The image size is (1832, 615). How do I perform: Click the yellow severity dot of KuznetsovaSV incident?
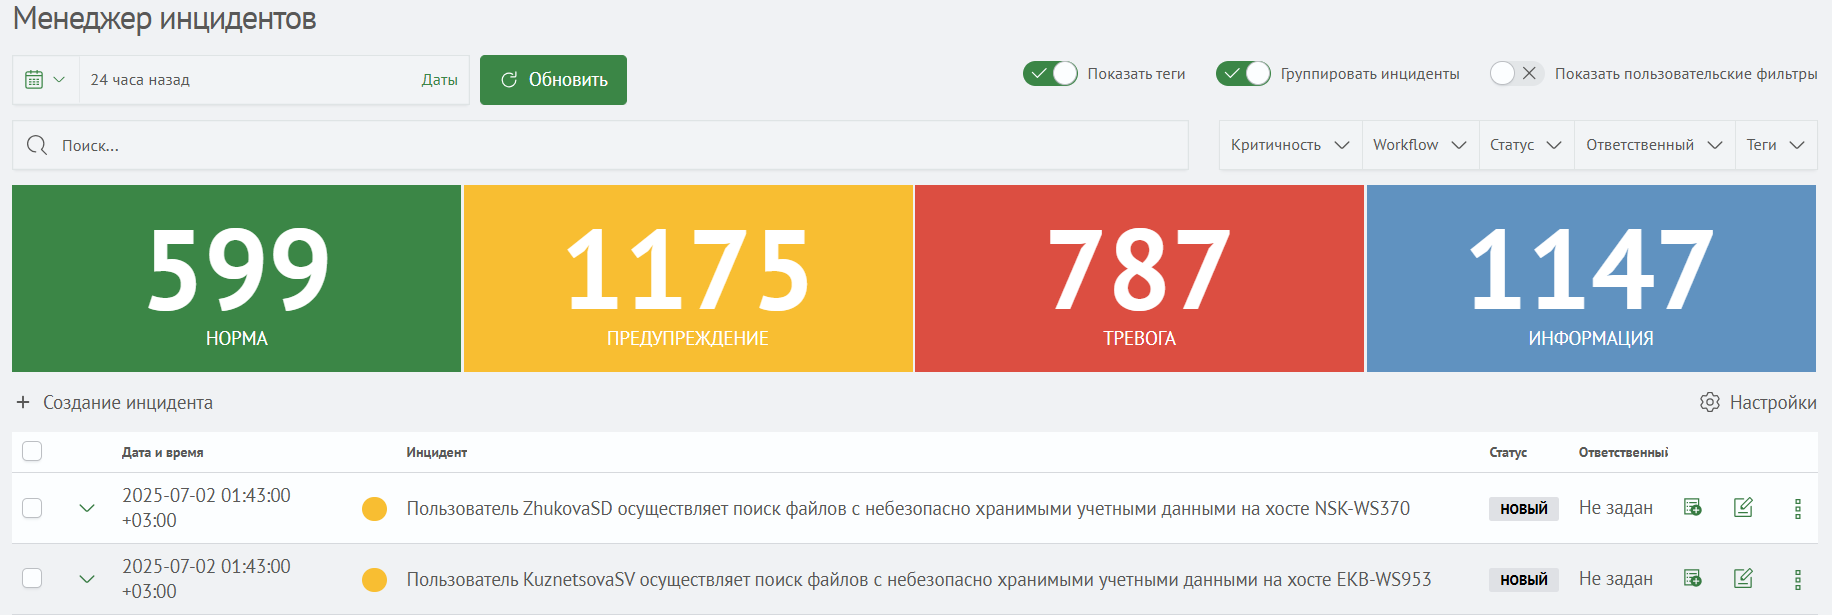click(x=374, y=580)
